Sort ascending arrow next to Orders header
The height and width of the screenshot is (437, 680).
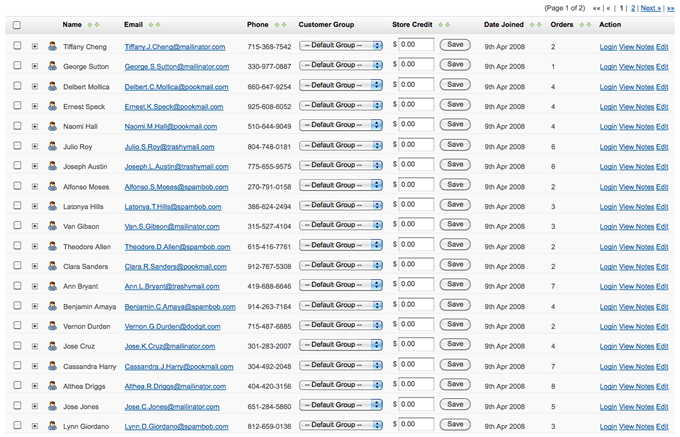tap(582, 25)
